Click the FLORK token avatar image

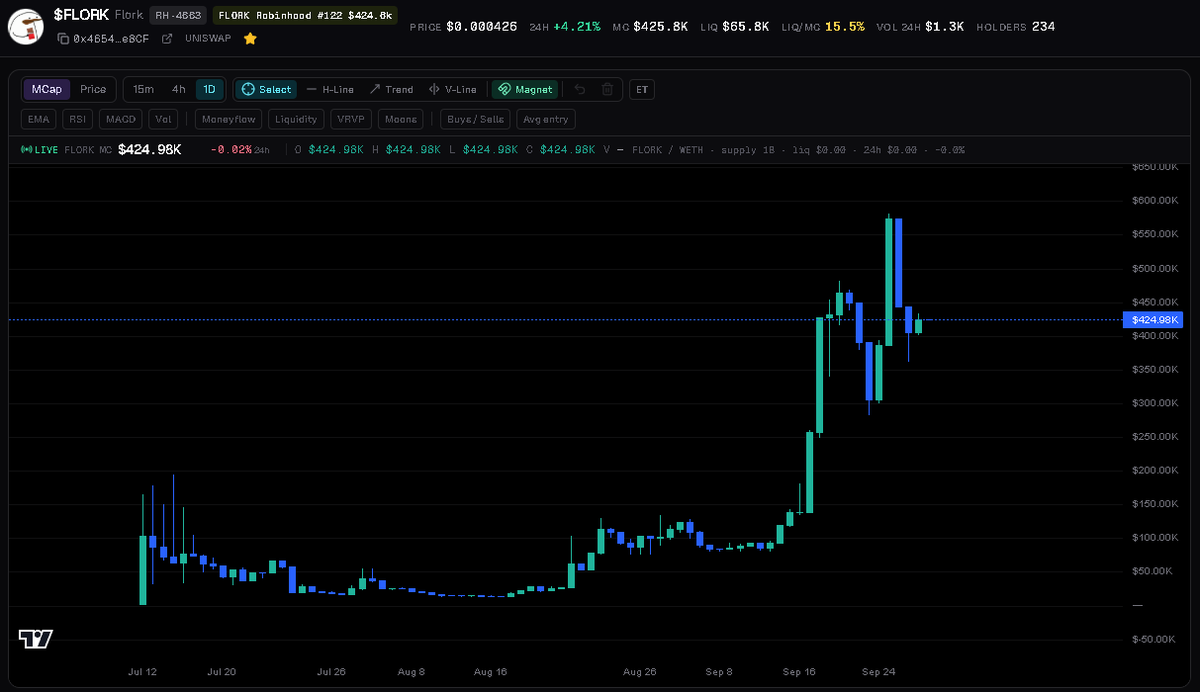[x=26, y=27]
